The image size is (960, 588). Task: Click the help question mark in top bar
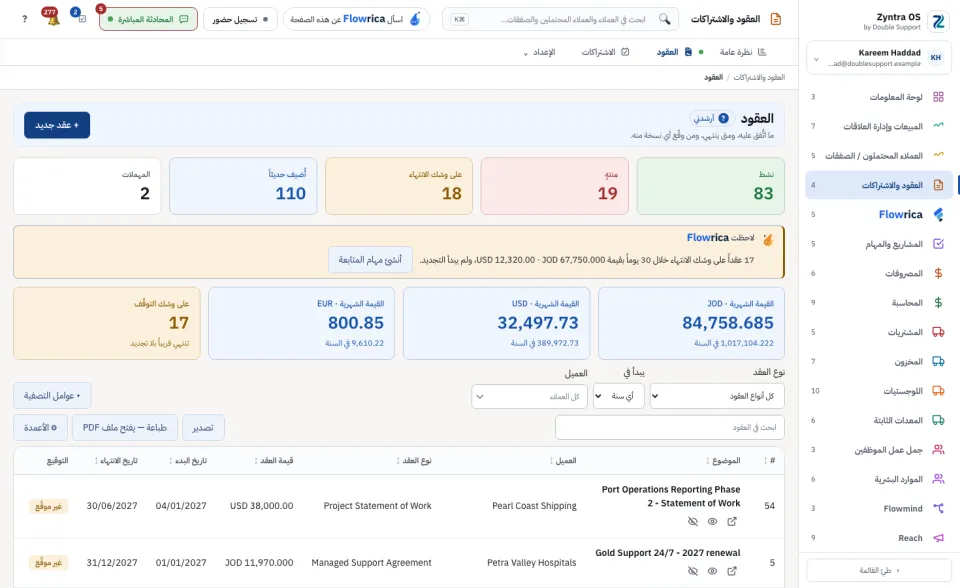(x=24, y=19)
